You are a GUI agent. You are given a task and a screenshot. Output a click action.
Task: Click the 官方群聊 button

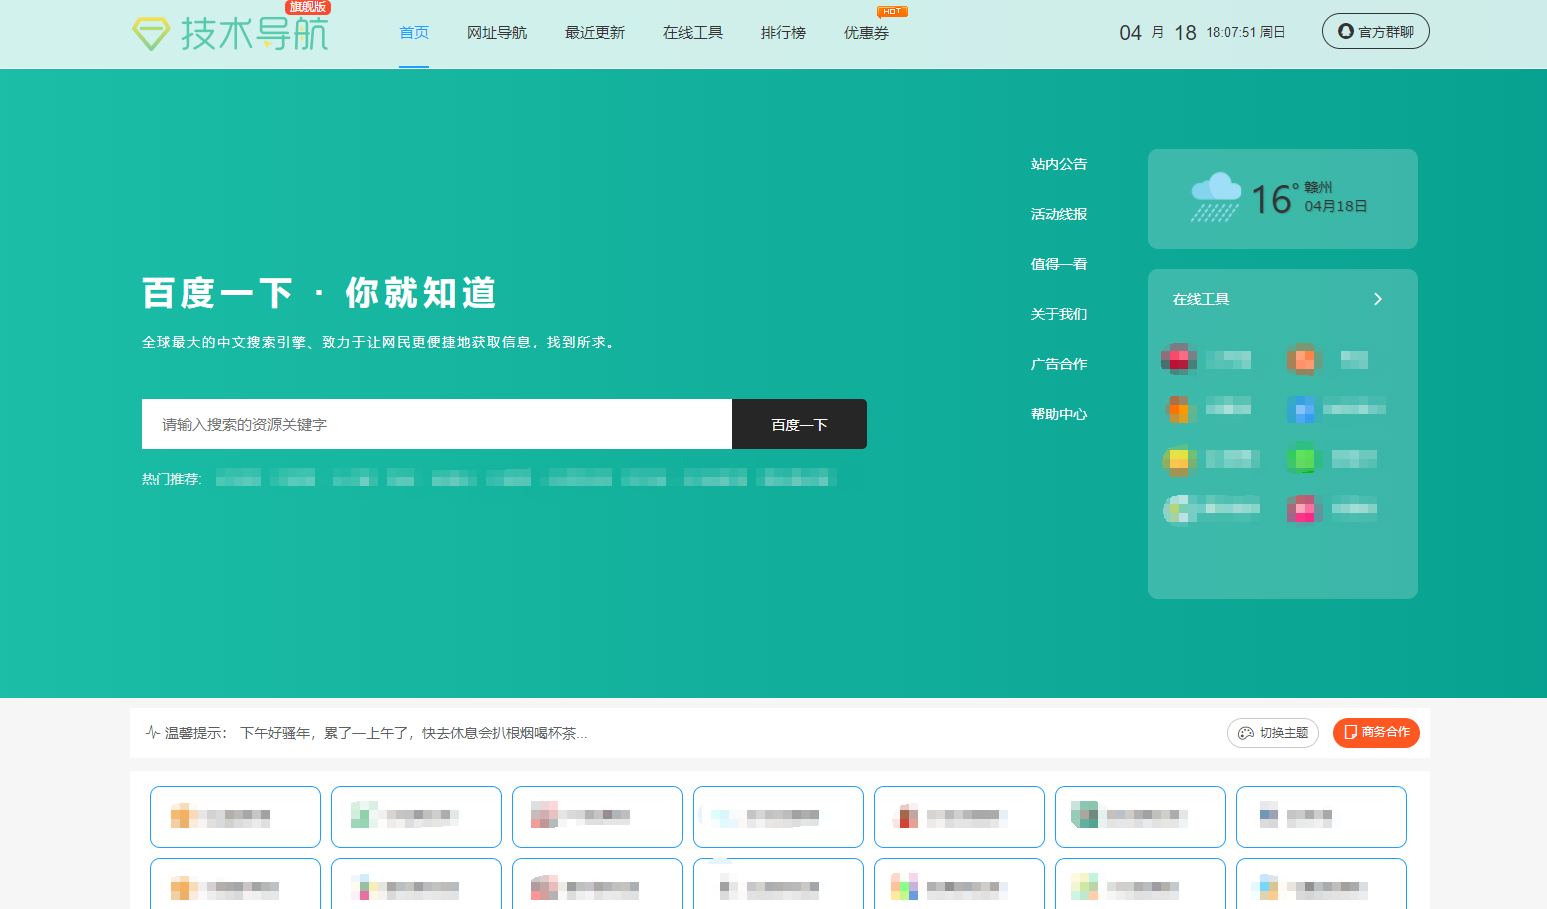(x=1375, y=32)
